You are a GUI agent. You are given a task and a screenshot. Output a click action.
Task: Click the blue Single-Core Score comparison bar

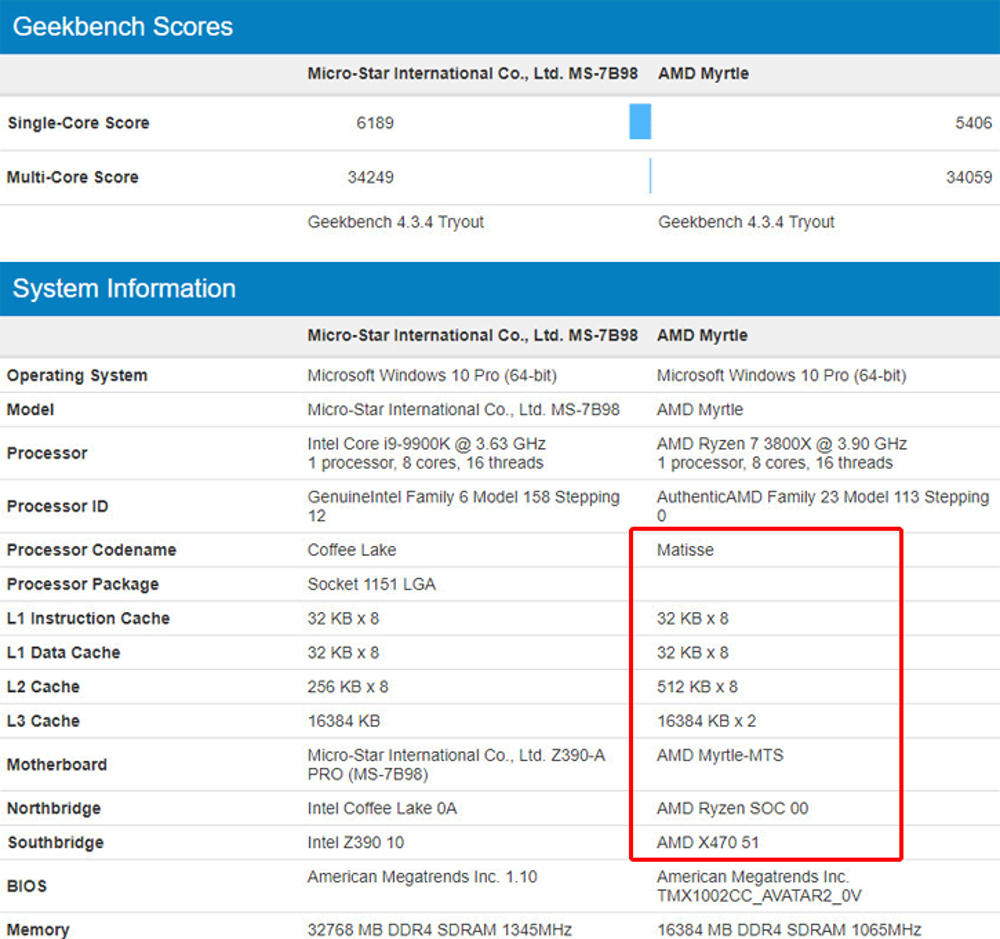(x=640, y=122)
